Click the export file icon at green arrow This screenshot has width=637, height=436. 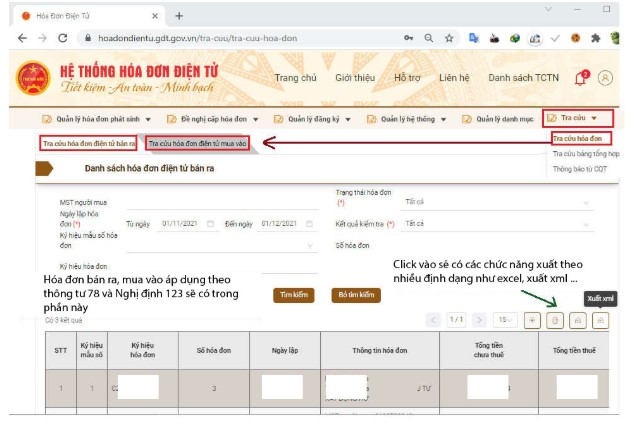point(555,321)
